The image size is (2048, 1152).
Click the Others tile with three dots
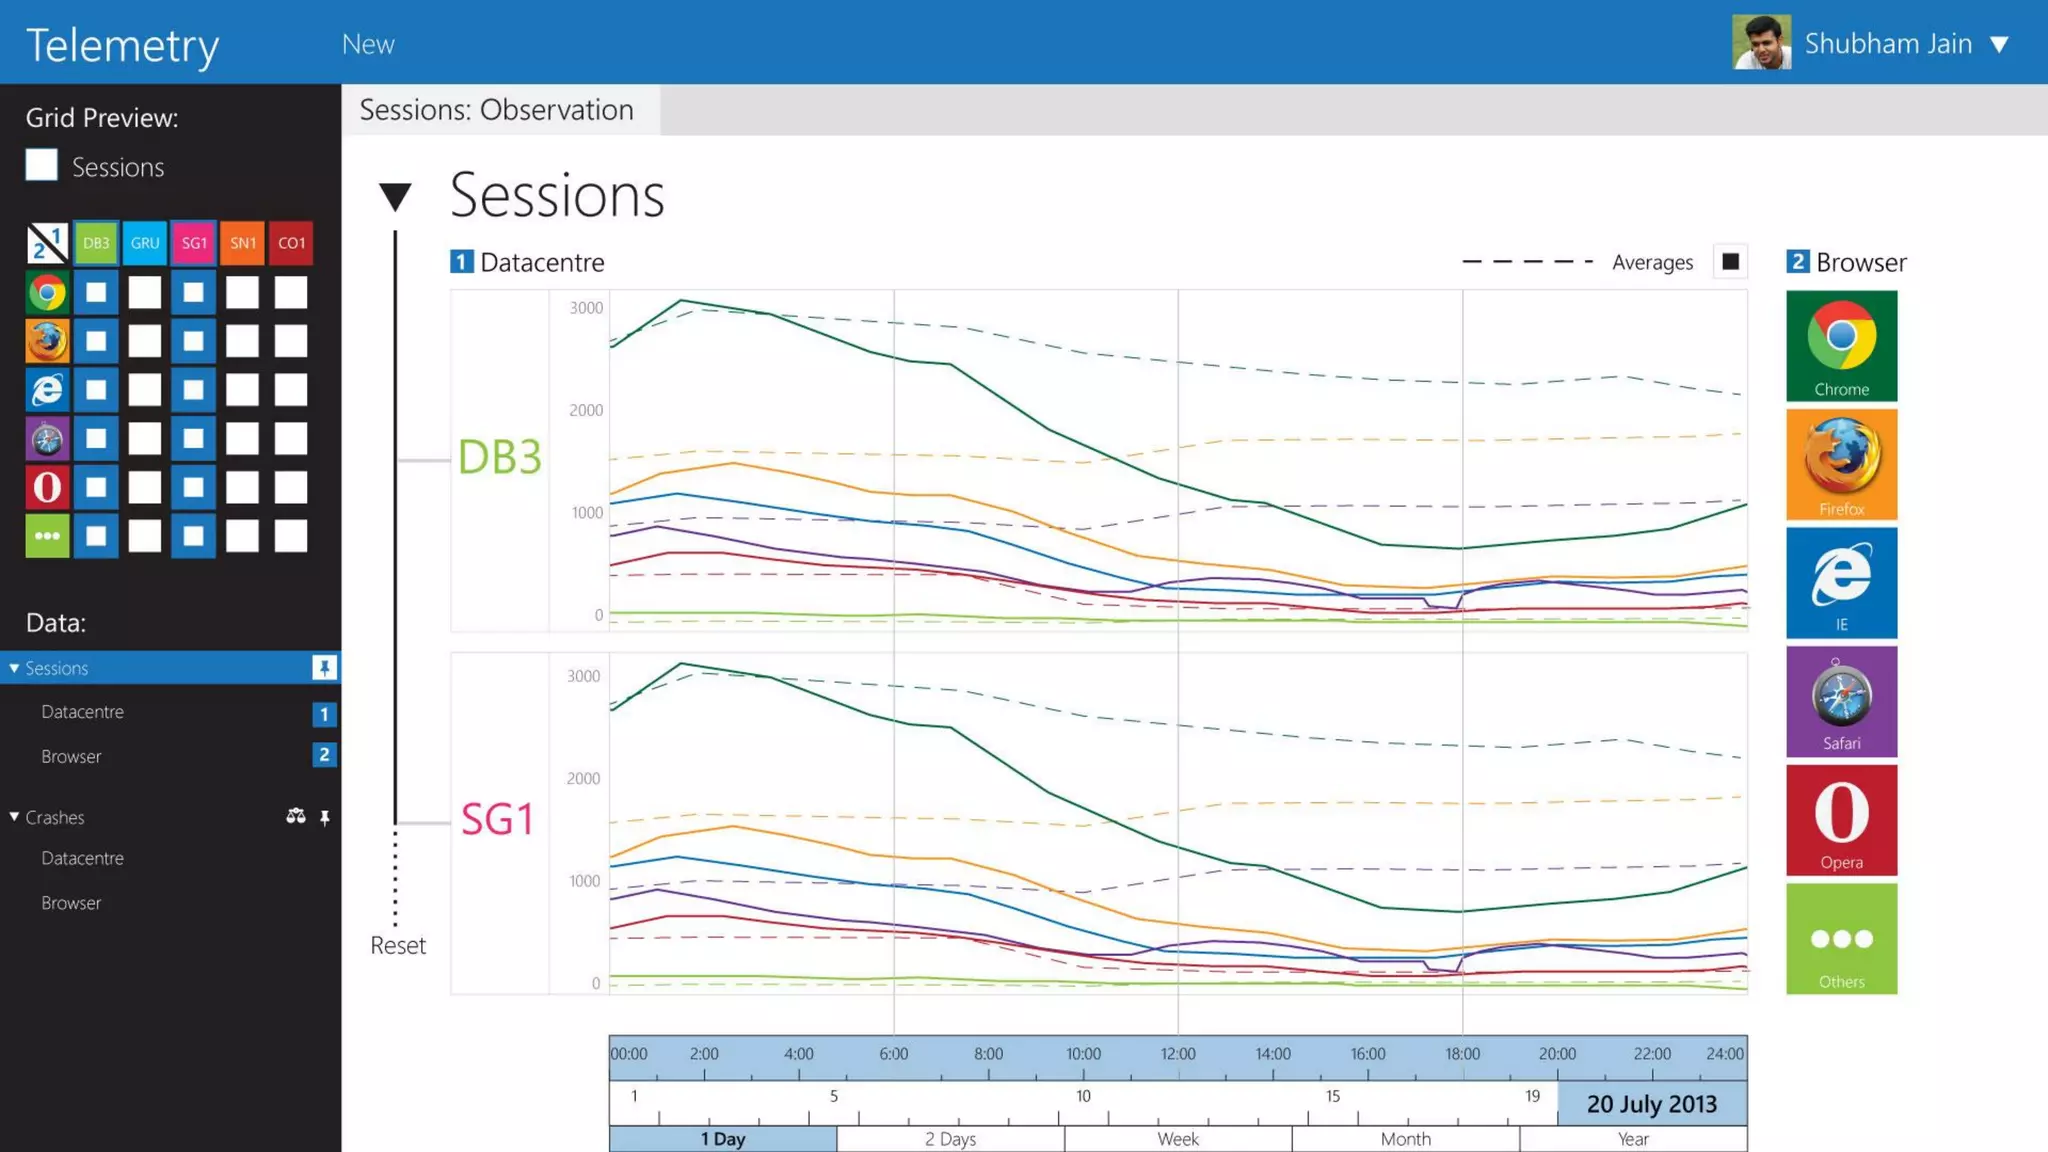click(x=1841, y=938)
